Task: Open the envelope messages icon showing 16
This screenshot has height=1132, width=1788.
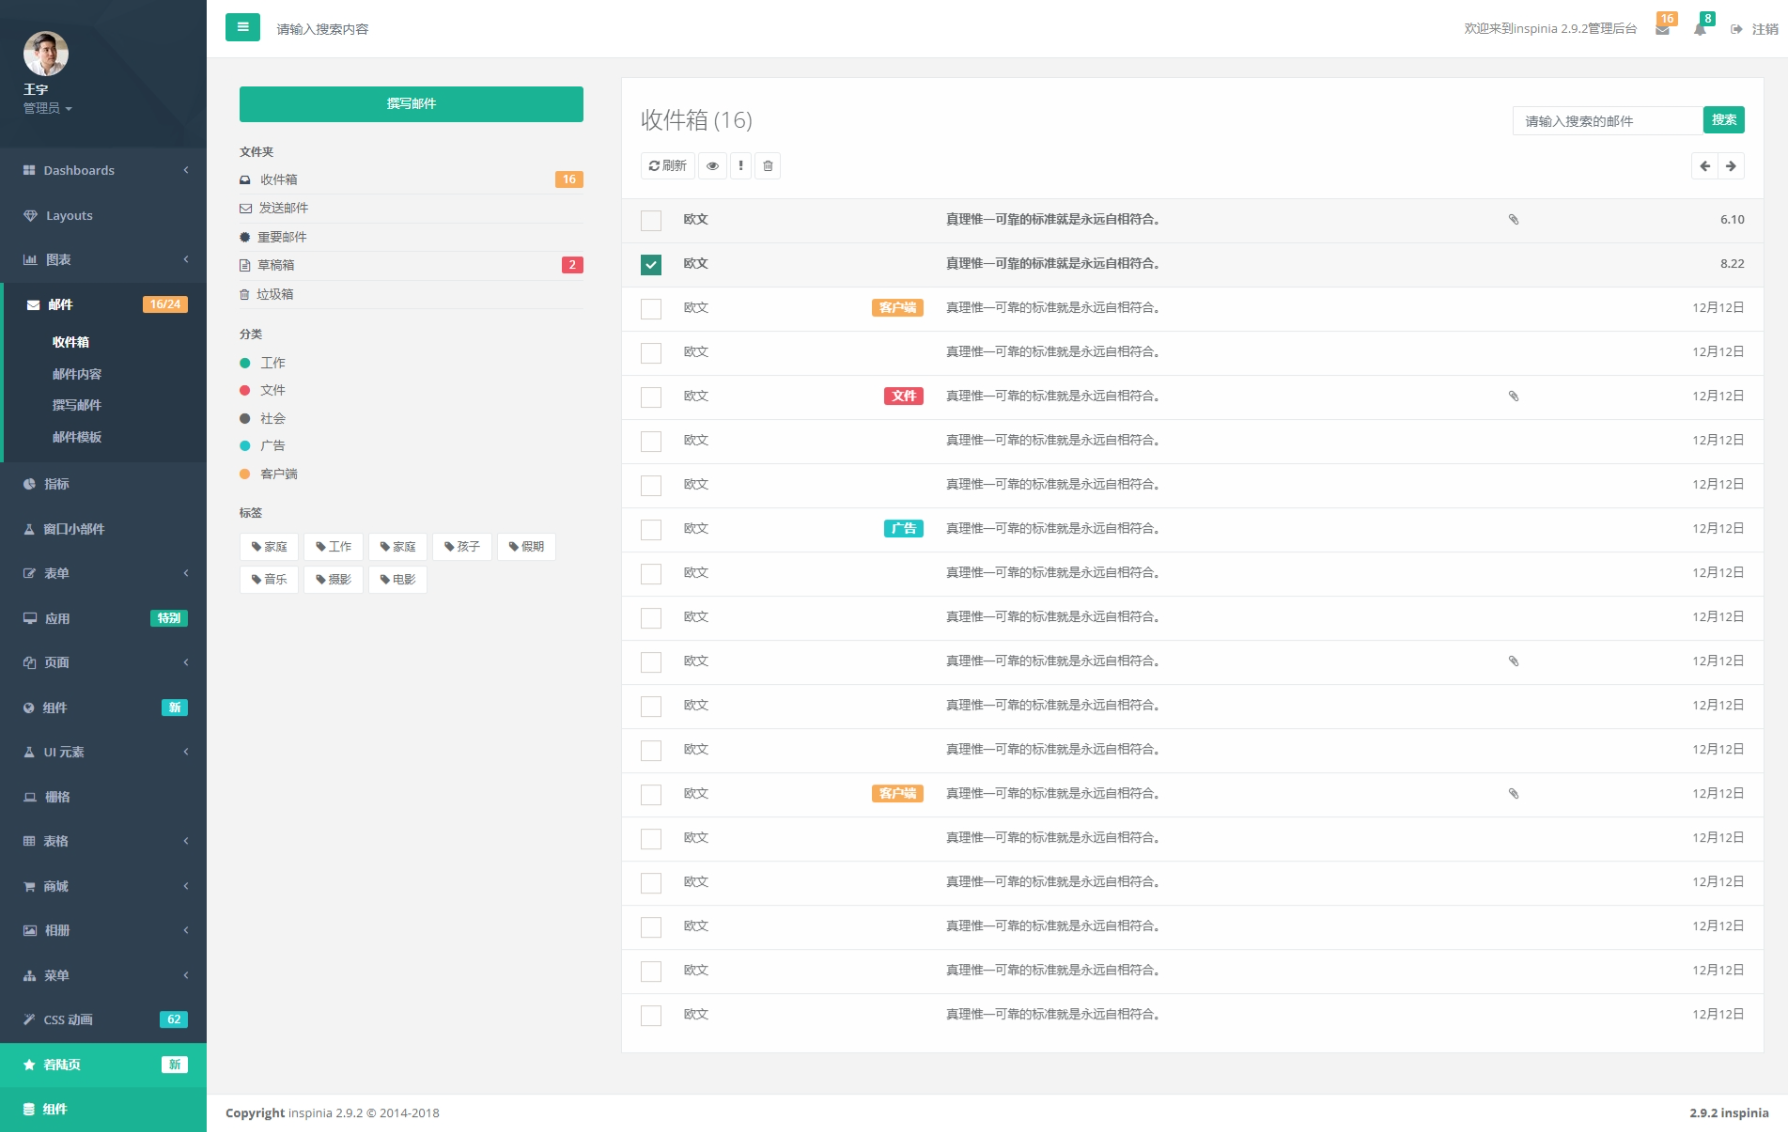Action: pyautogui.click(x=1663, y=28)
